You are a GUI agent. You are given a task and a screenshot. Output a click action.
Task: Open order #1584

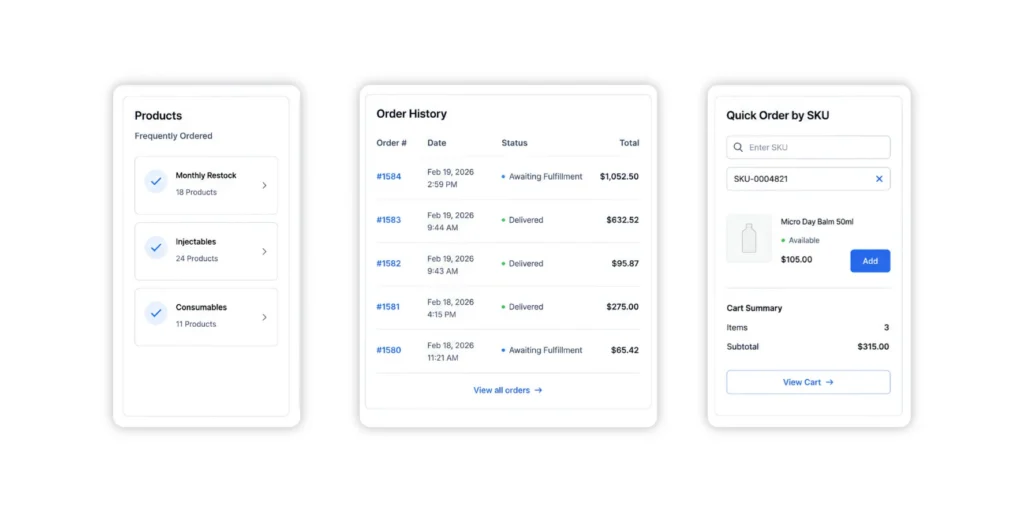[389, 176]
